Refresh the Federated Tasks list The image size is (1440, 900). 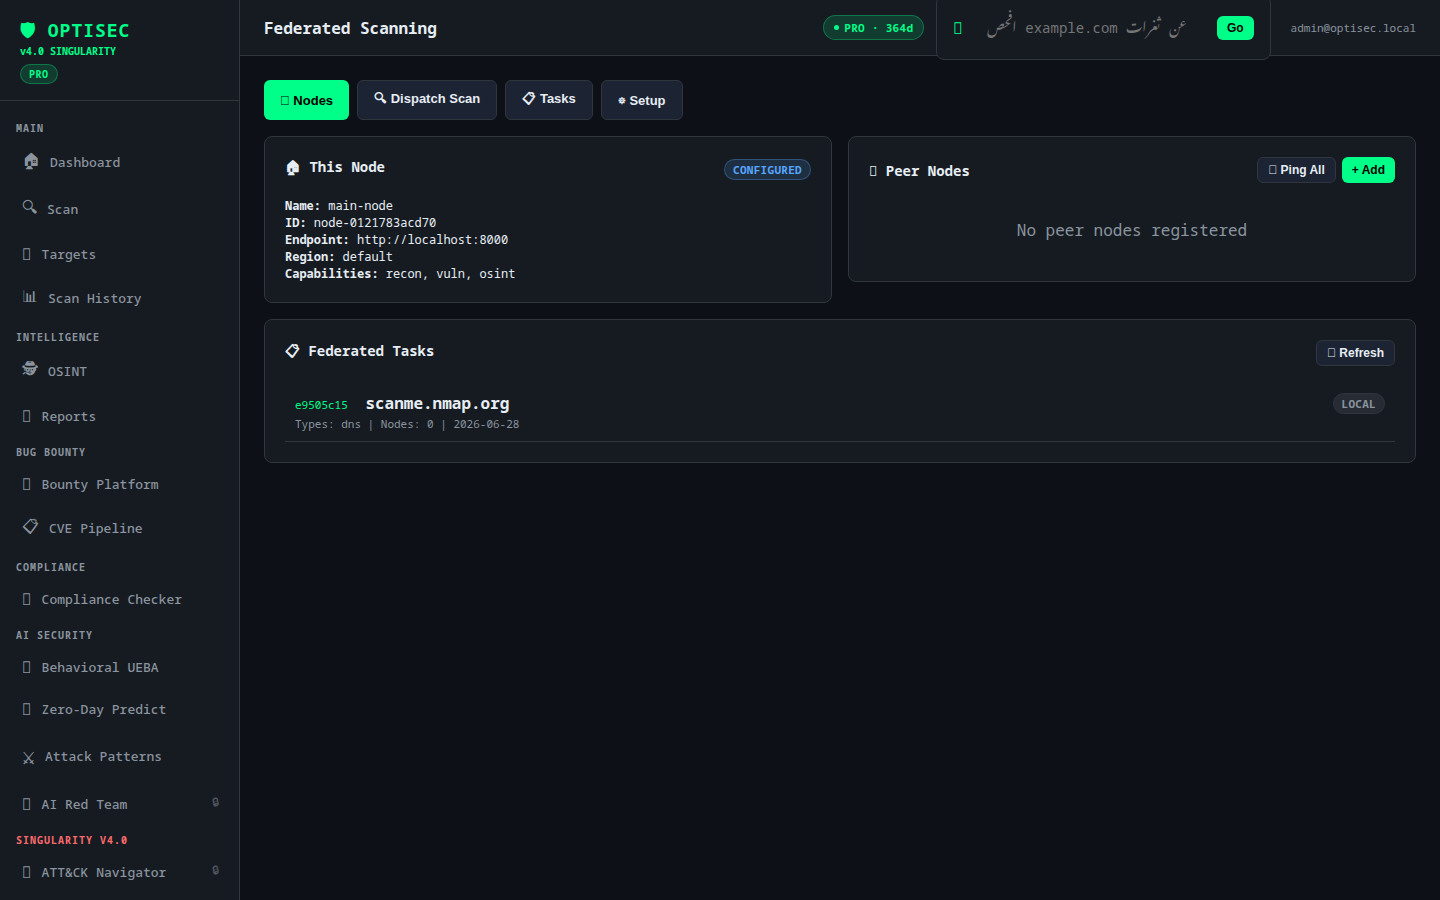click(x=1355, y=353)
